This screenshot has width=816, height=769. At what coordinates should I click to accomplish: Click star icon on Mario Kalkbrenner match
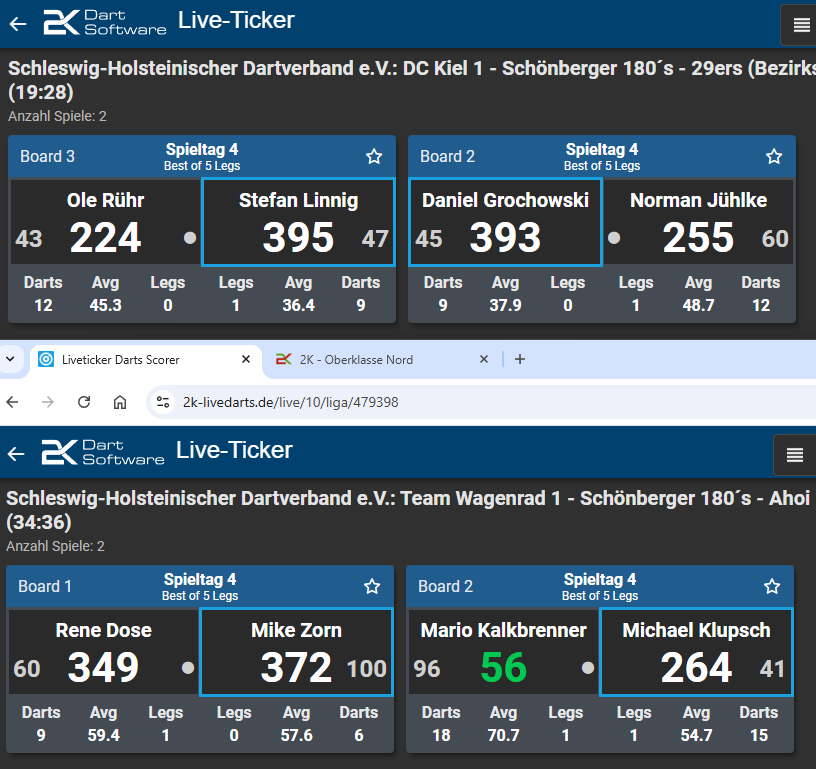pyautogui.click(x=772, y=586)
